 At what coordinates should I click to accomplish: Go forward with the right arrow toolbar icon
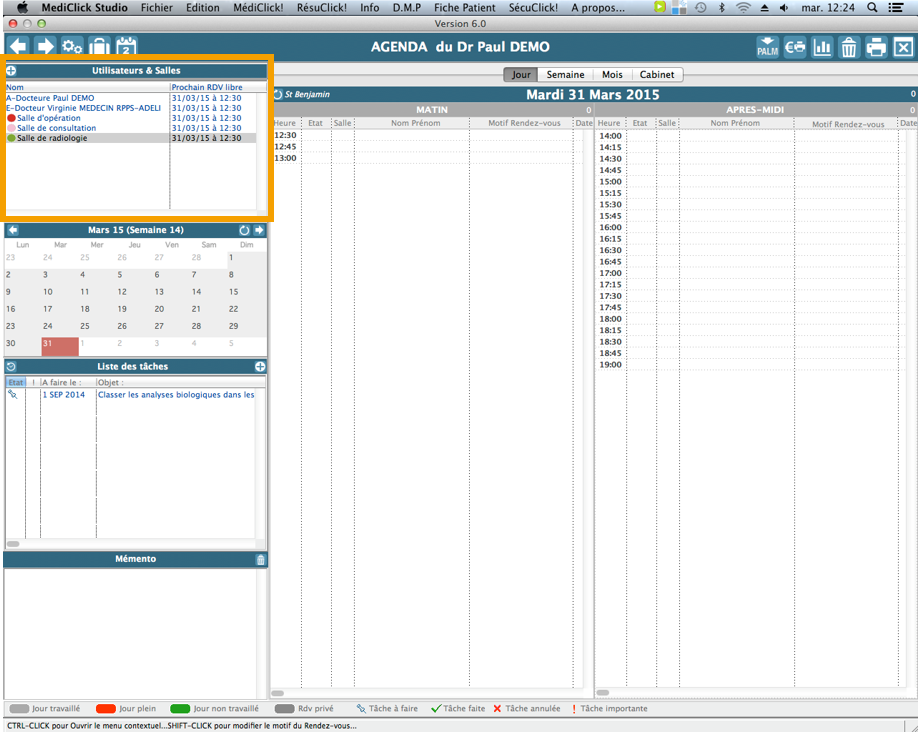coord(44,47)
